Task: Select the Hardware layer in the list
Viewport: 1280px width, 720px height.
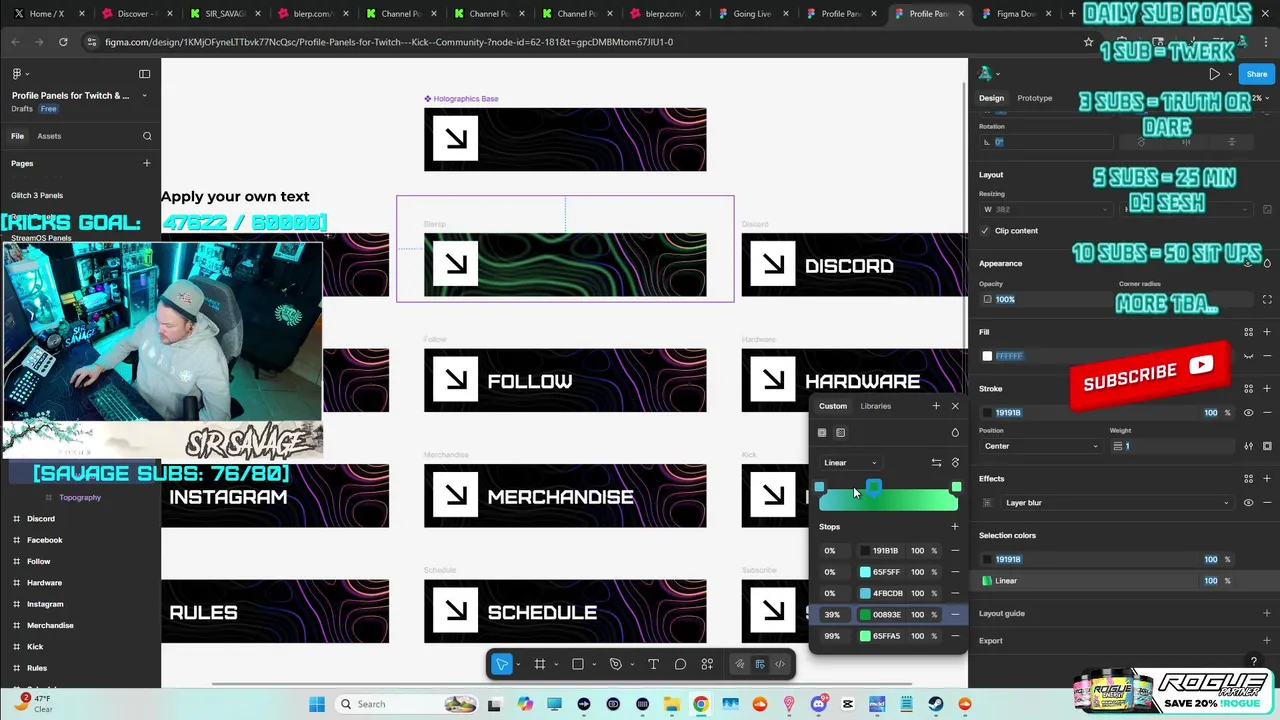Action: 44,583
